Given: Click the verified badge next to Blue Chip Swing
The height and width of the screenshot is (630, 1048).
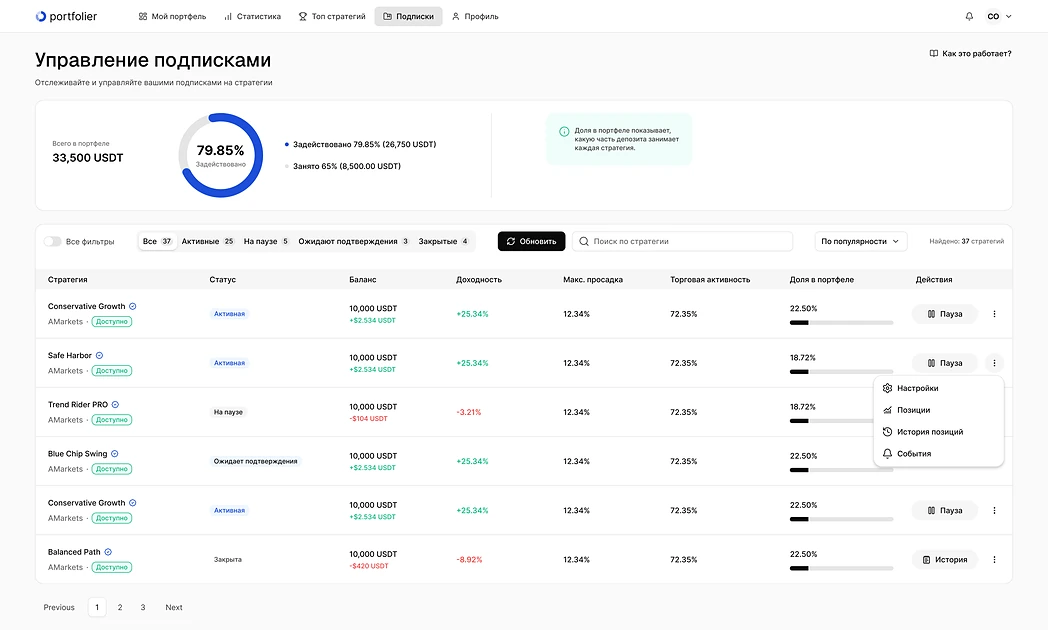Looking at the screenshot, I should point(115,454).
